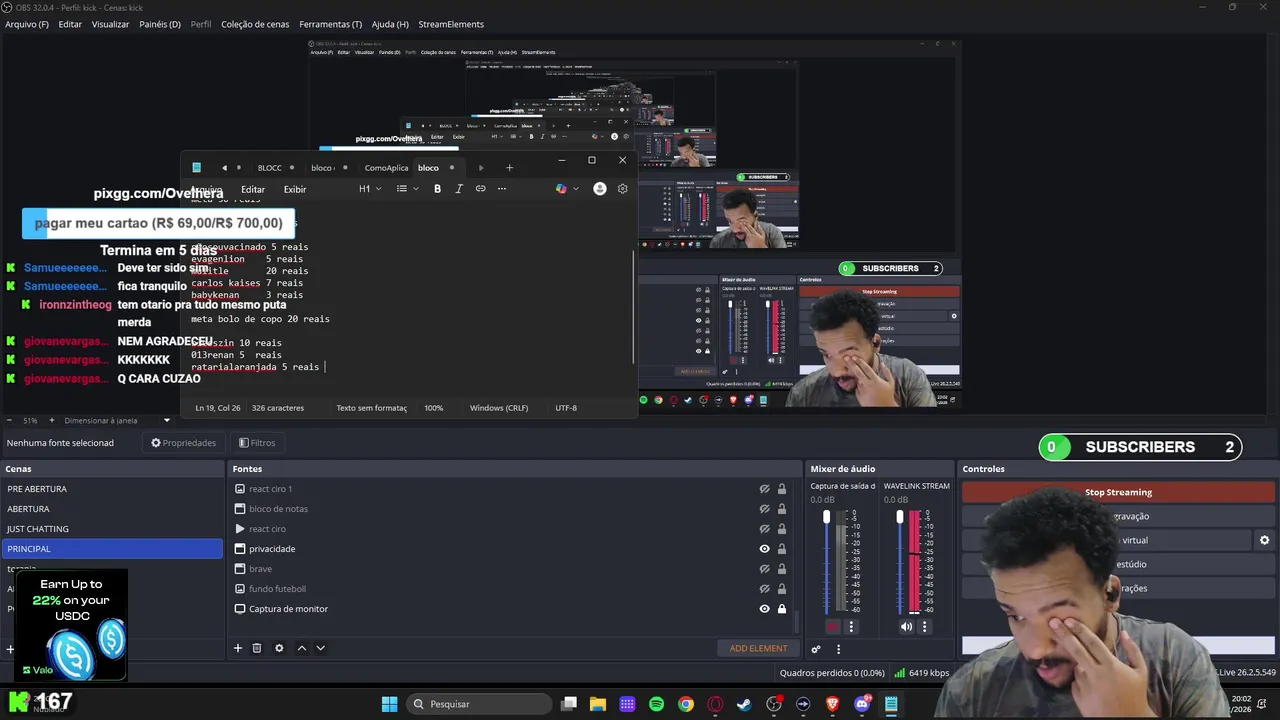Open Filtros for selected source
Screen dimensions: 1280x720
click(257, 443)
